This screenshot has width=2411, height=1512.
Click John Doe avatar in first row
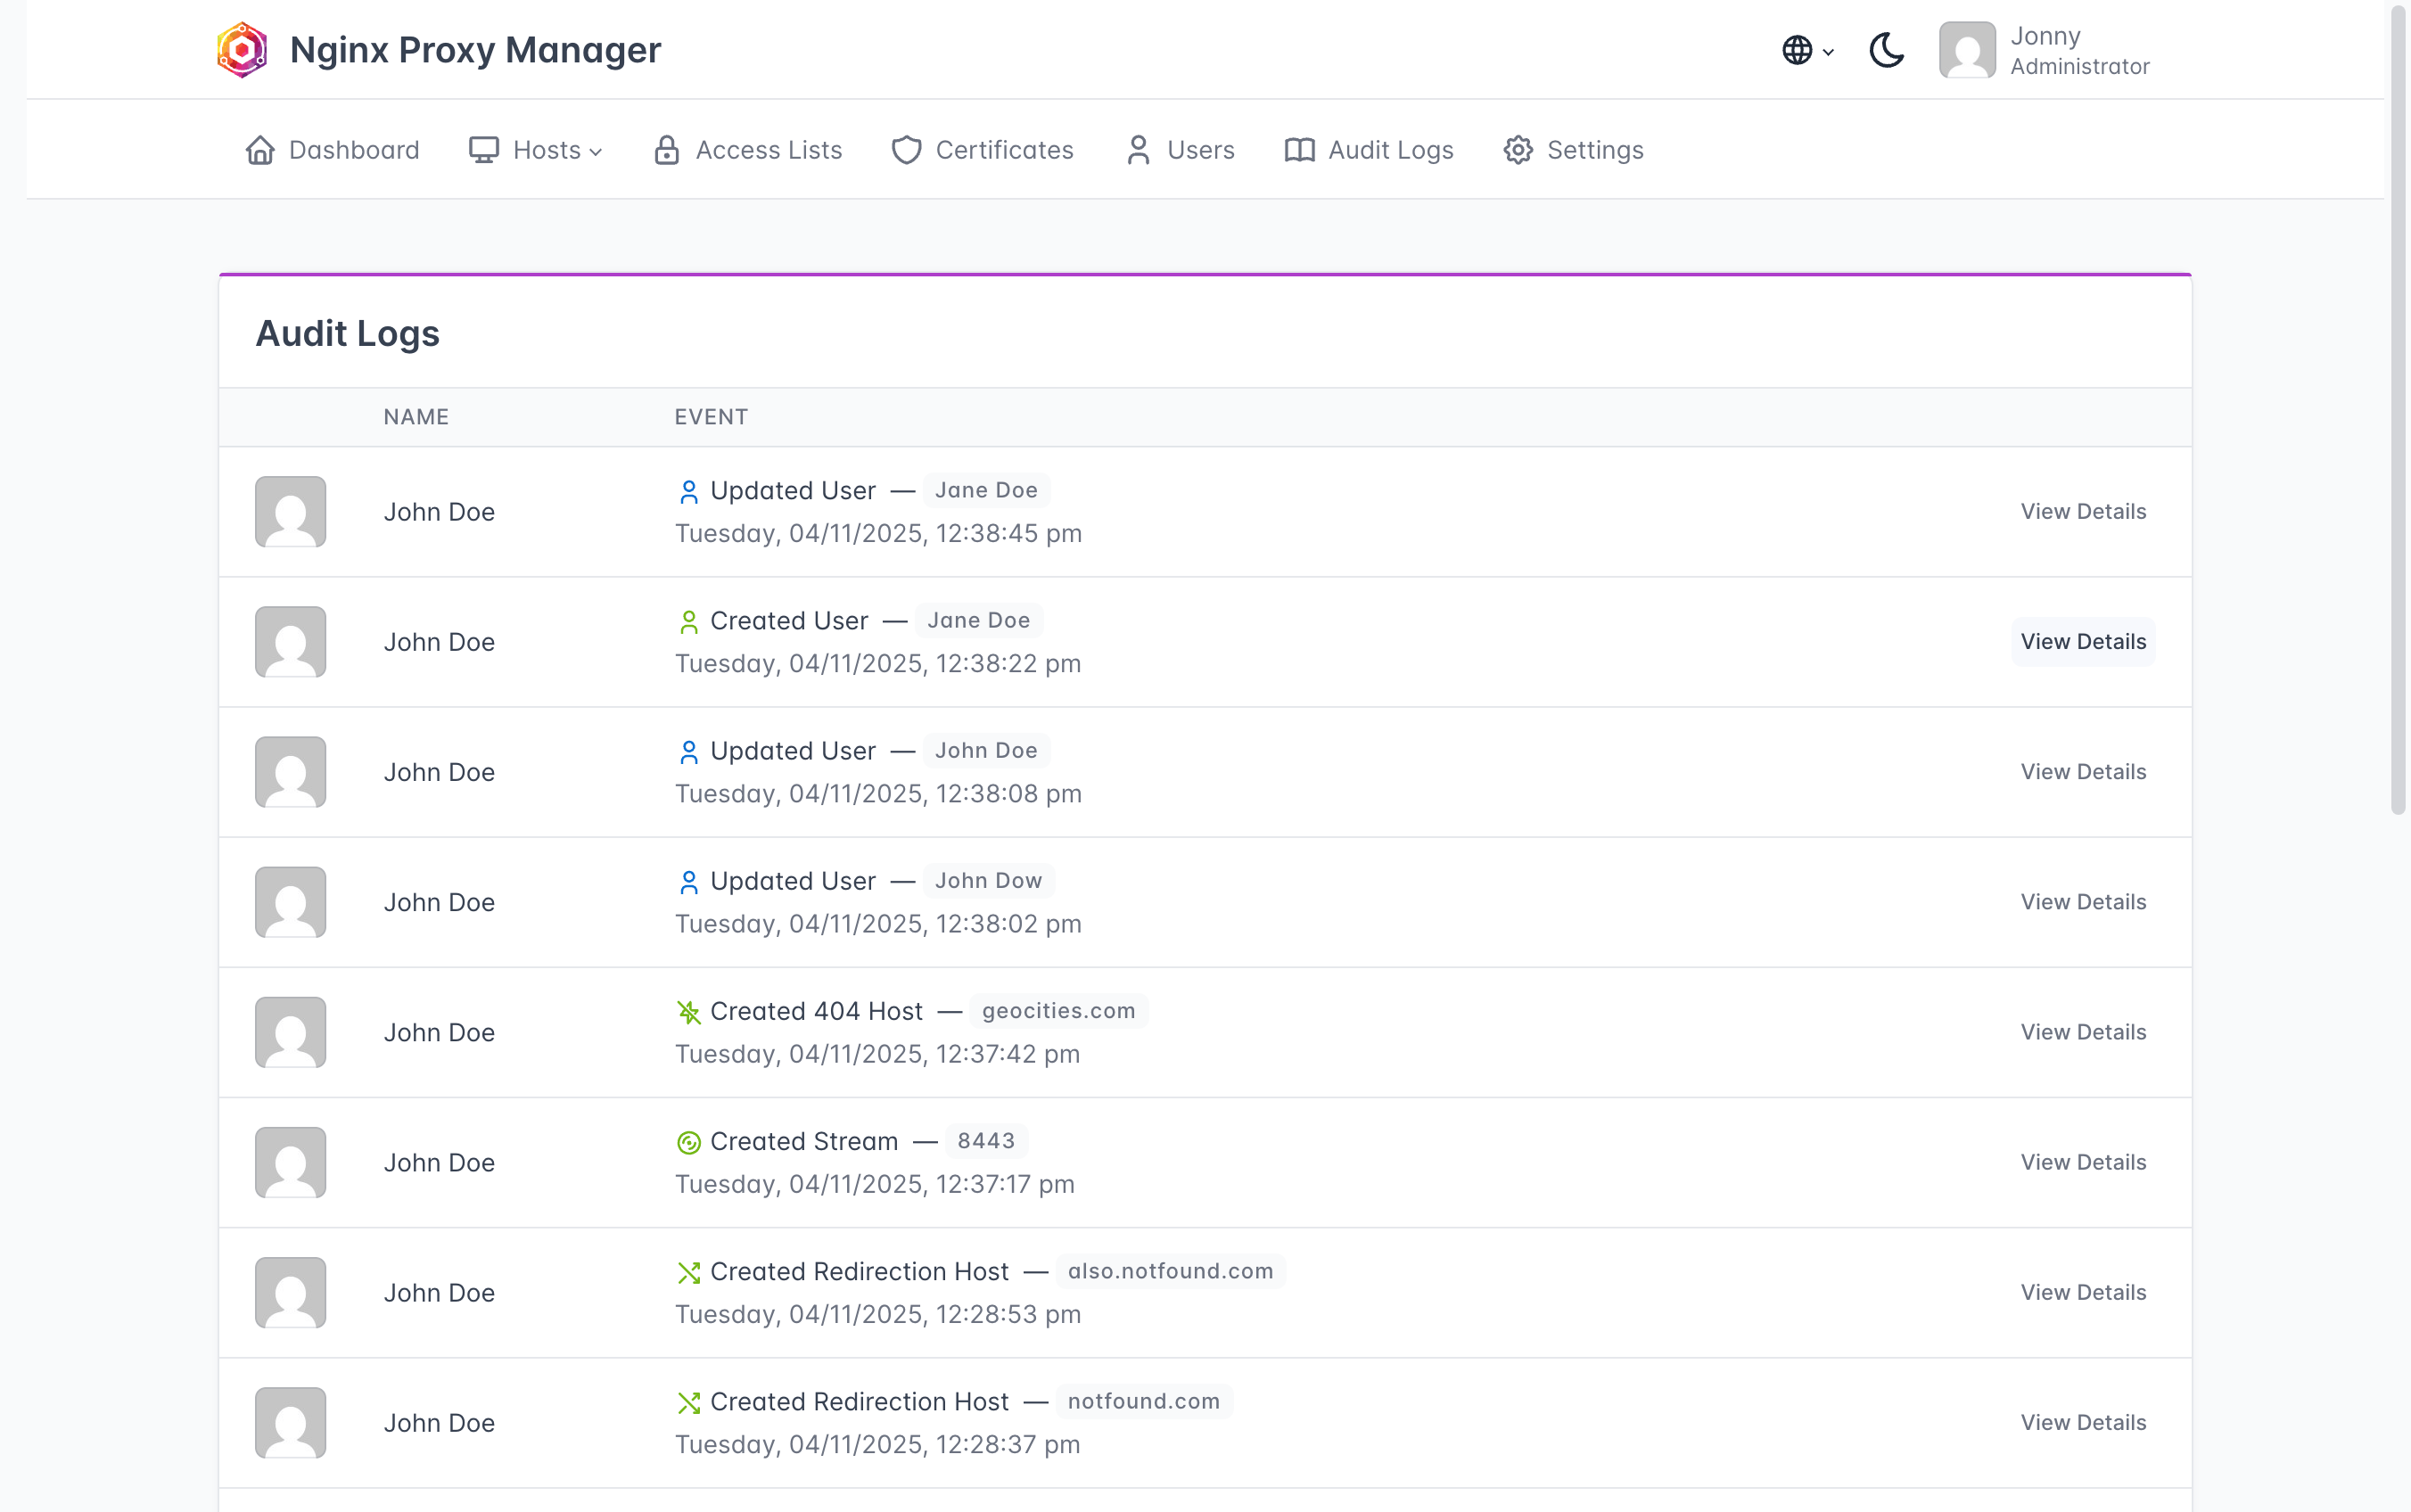coord(290,512)
